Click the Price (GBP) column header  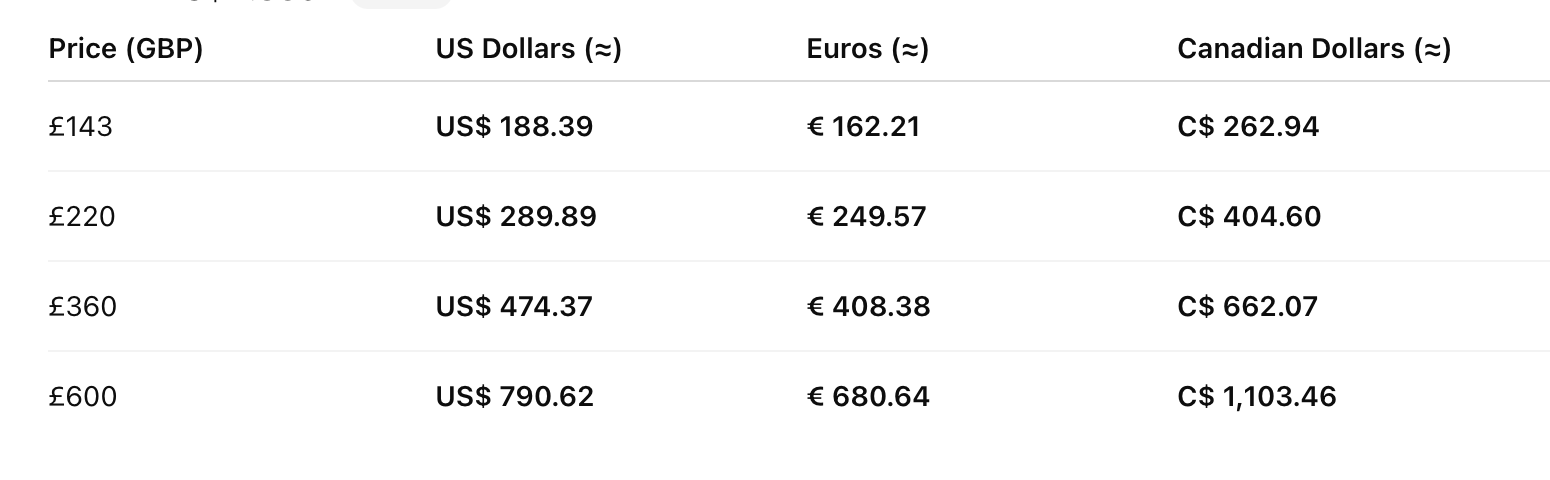[126, 49]
